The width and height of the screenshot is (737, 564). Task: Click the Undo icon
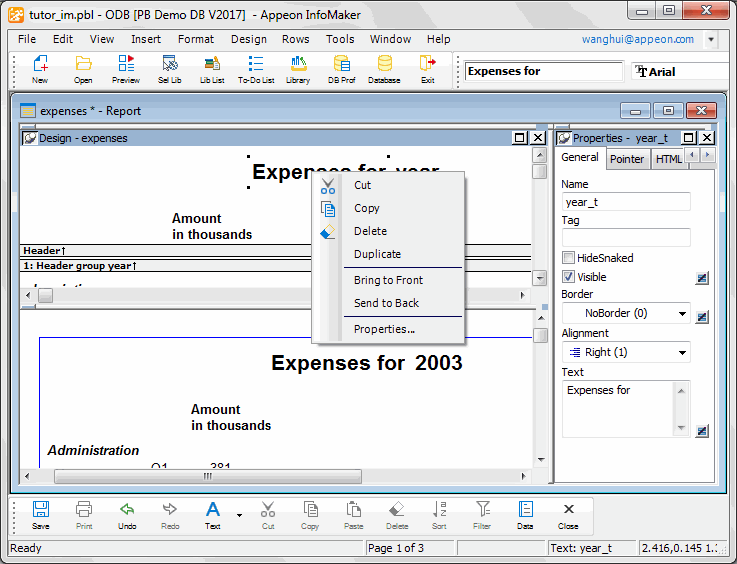(x=127, y=516)
